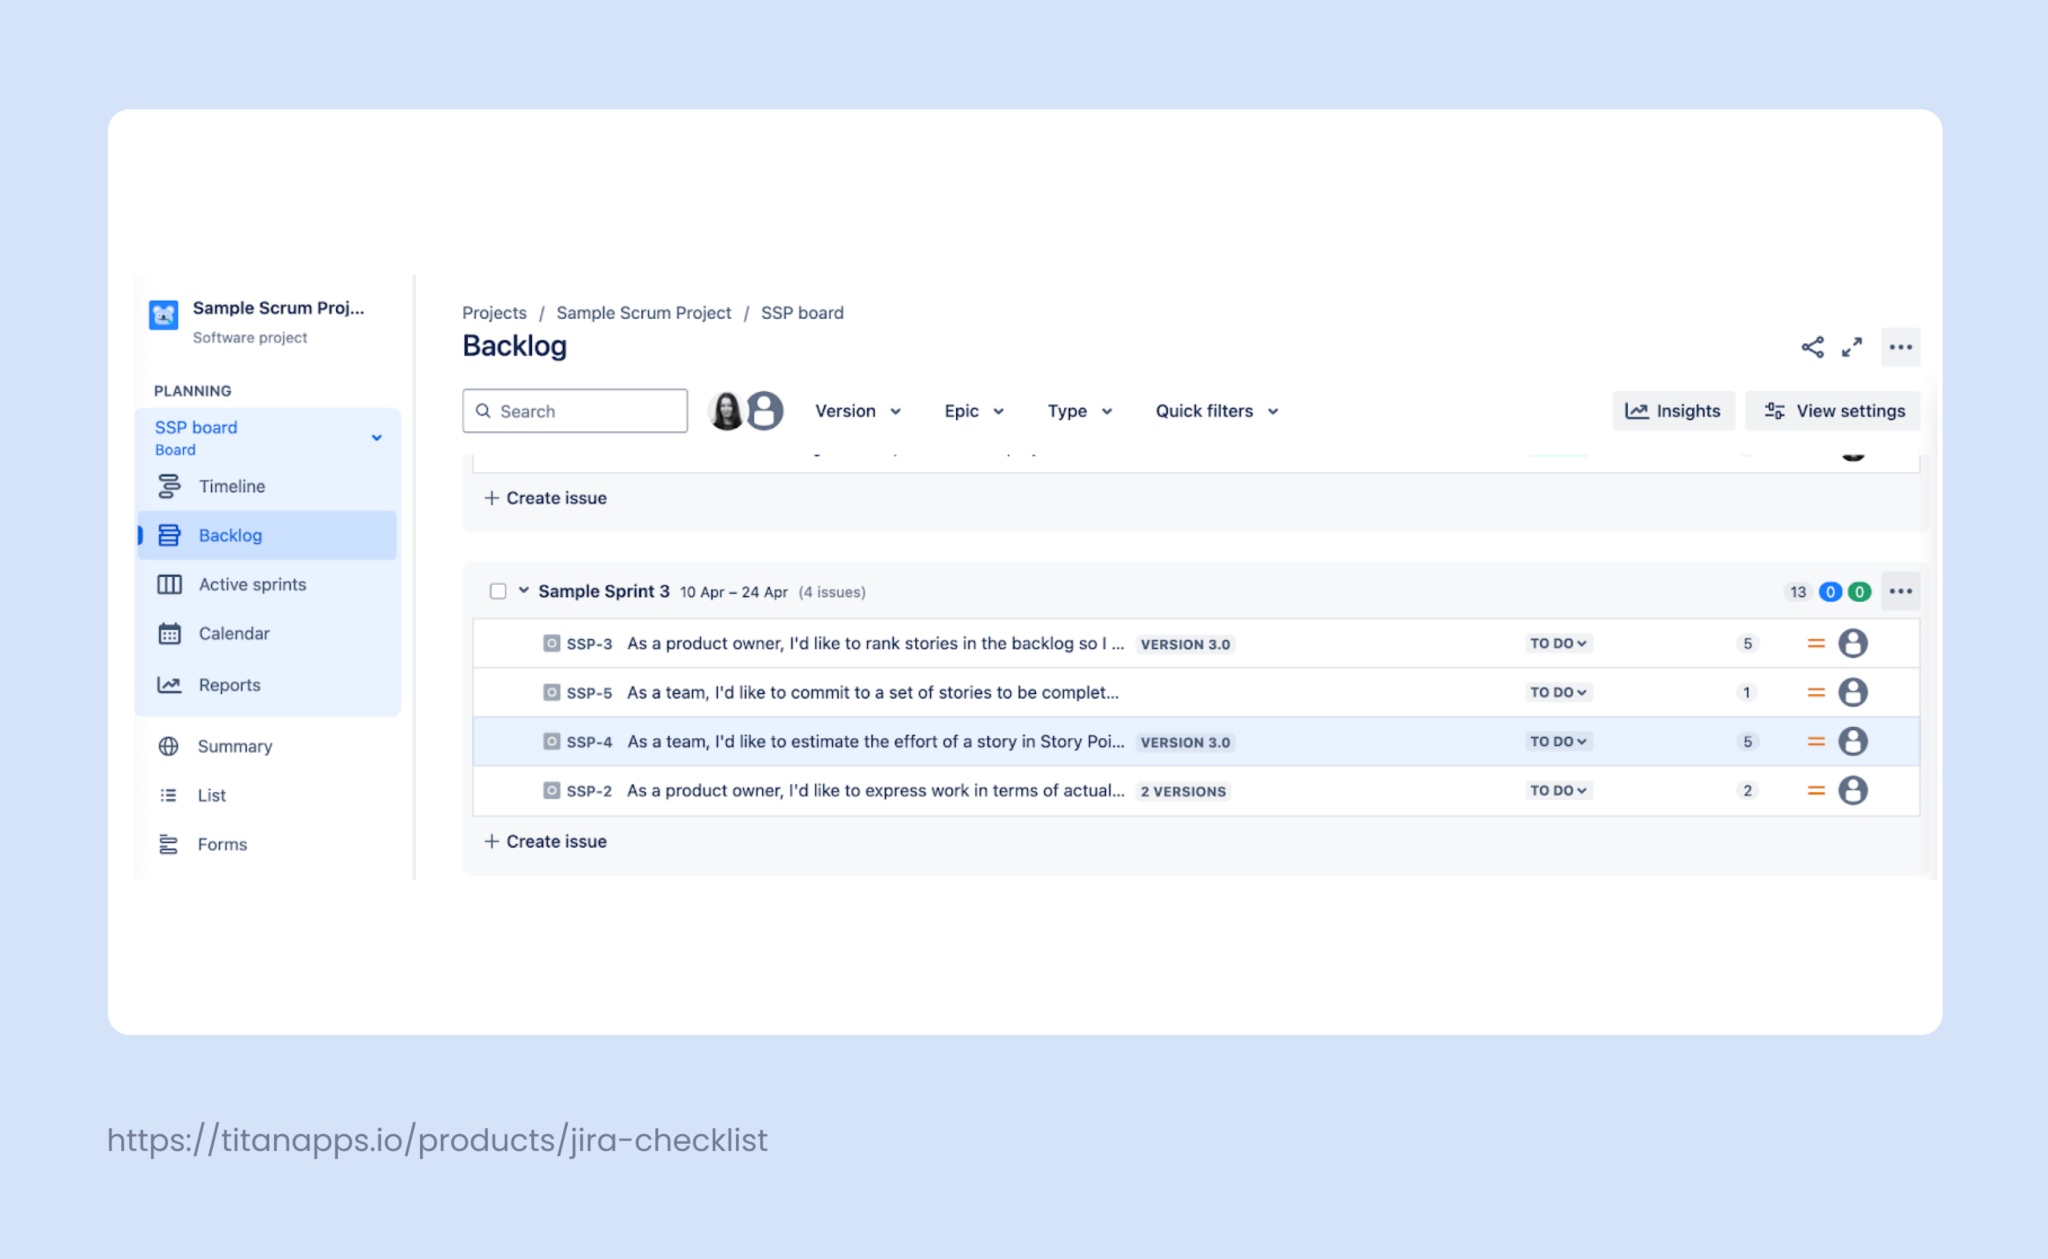The image size is (2048, 1259).
Task: Open Active sprints board
Action: tap(252, 584)
